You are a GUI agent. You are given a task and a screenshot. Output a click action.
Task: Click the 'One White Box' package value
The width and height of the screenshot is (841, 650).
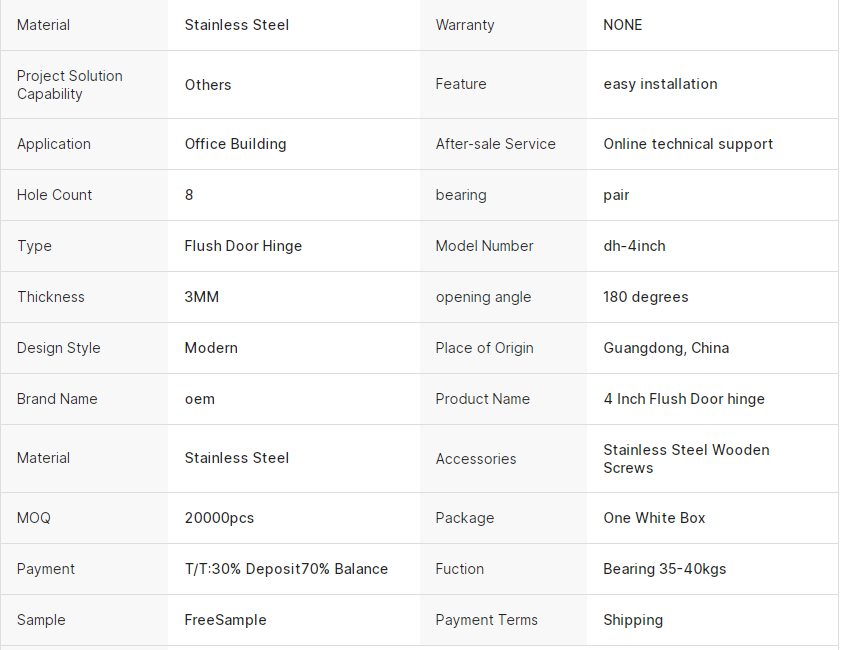(x=654, y=518)
